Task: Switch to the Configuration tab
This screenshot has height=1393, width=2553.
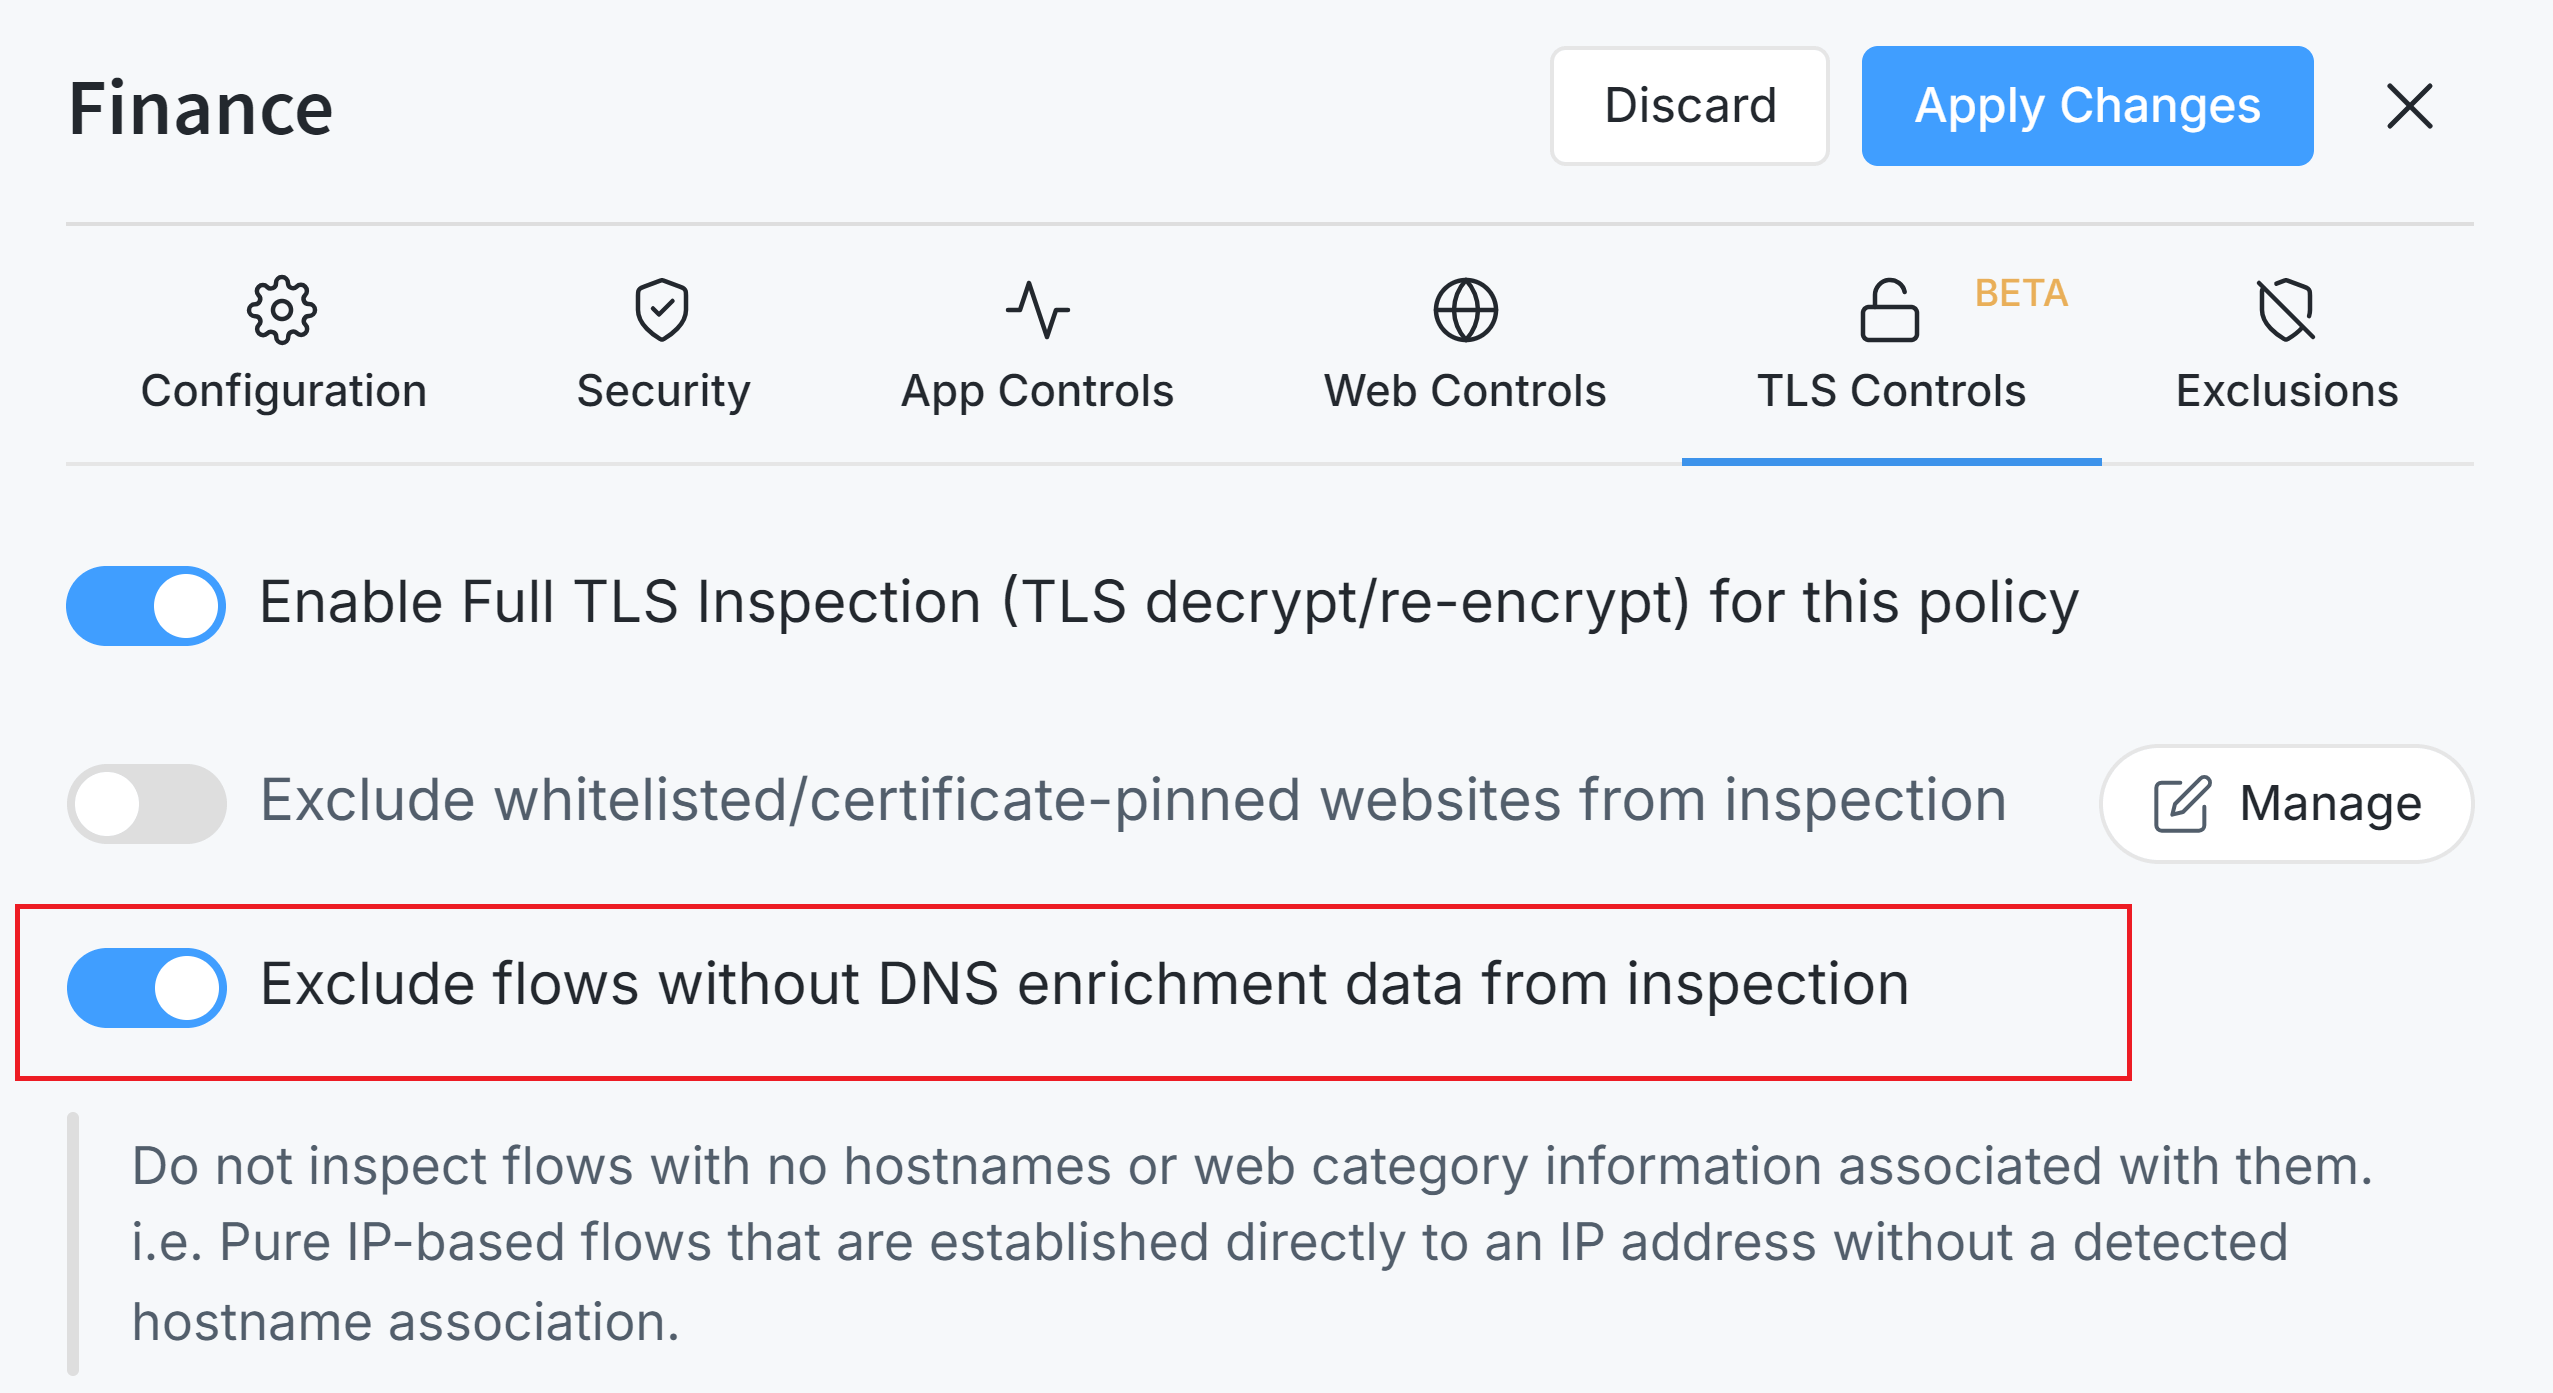Action: coord(284,391)
